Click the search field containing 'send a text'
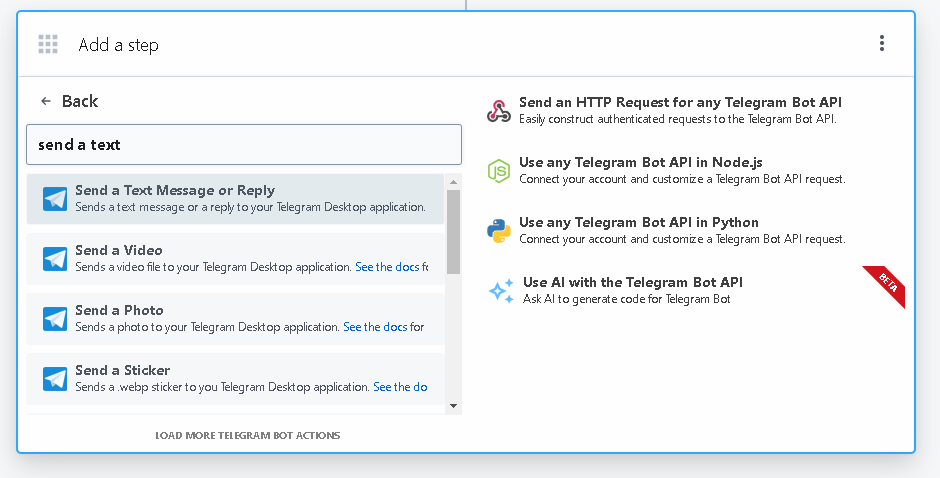 244,145
